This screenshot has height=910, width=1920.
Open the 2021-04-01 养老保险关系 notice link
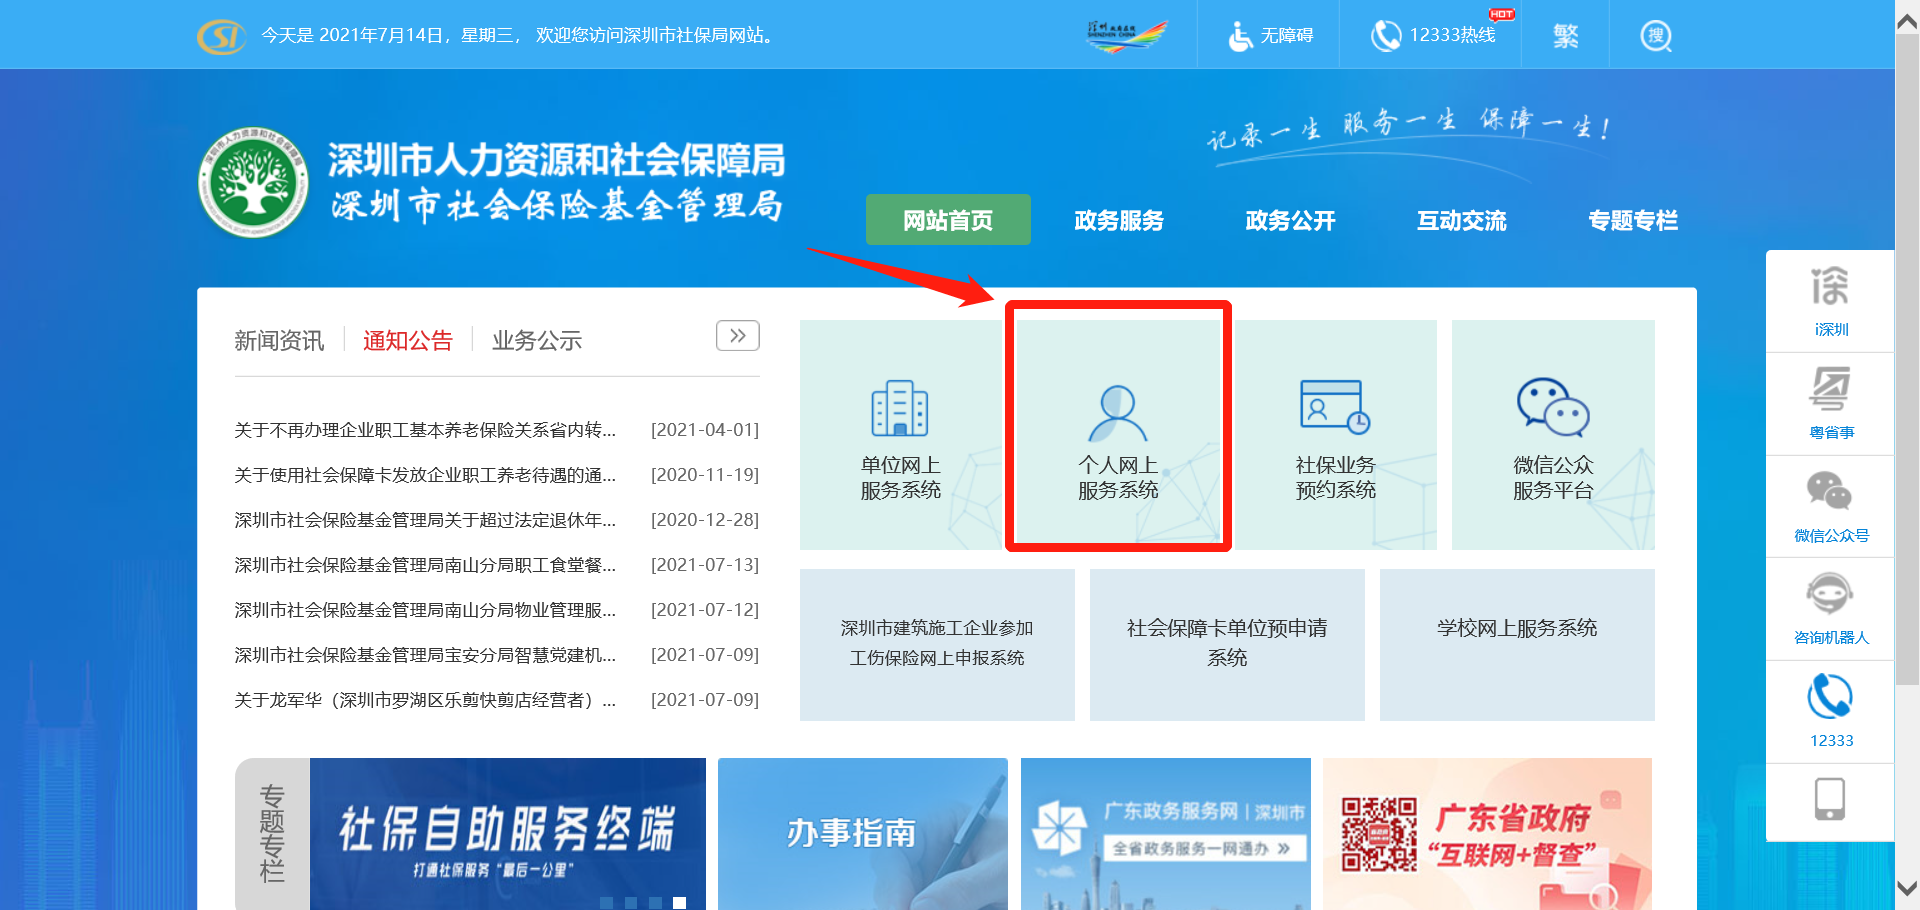coord(424,430)
